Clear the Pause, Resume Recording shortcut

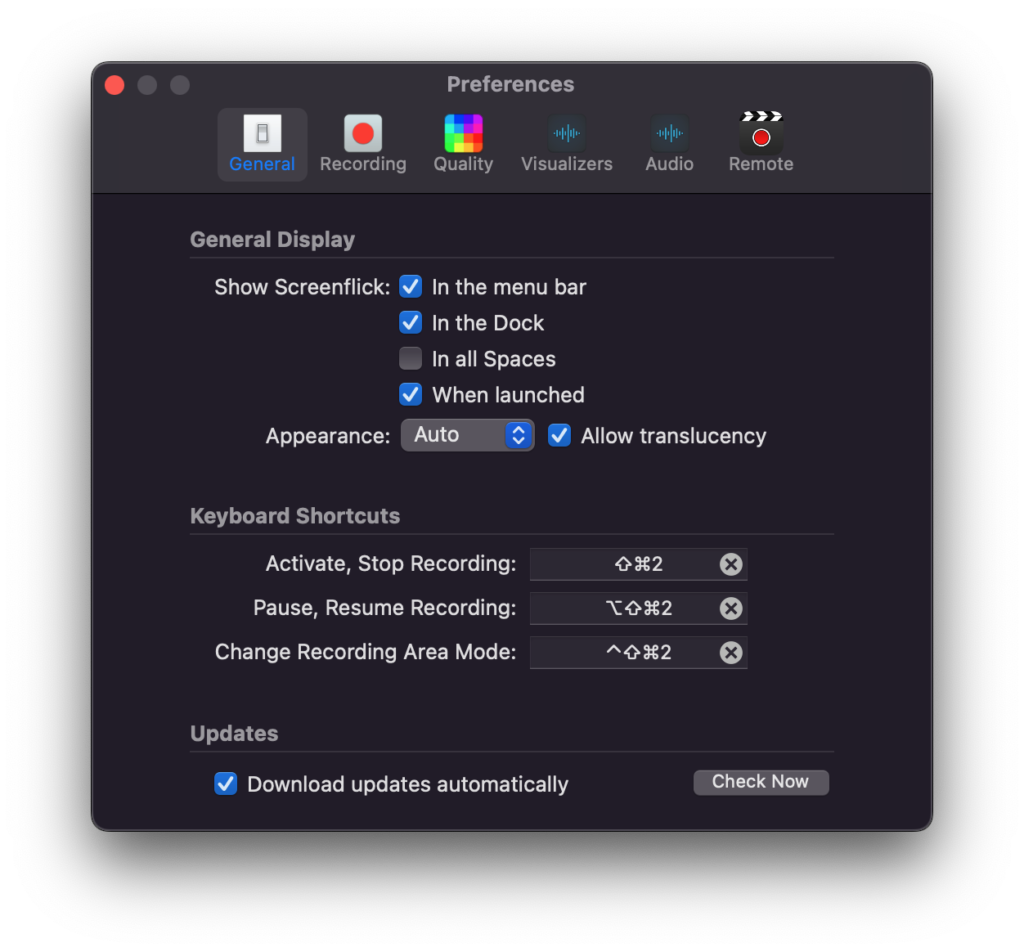(731, 608)
